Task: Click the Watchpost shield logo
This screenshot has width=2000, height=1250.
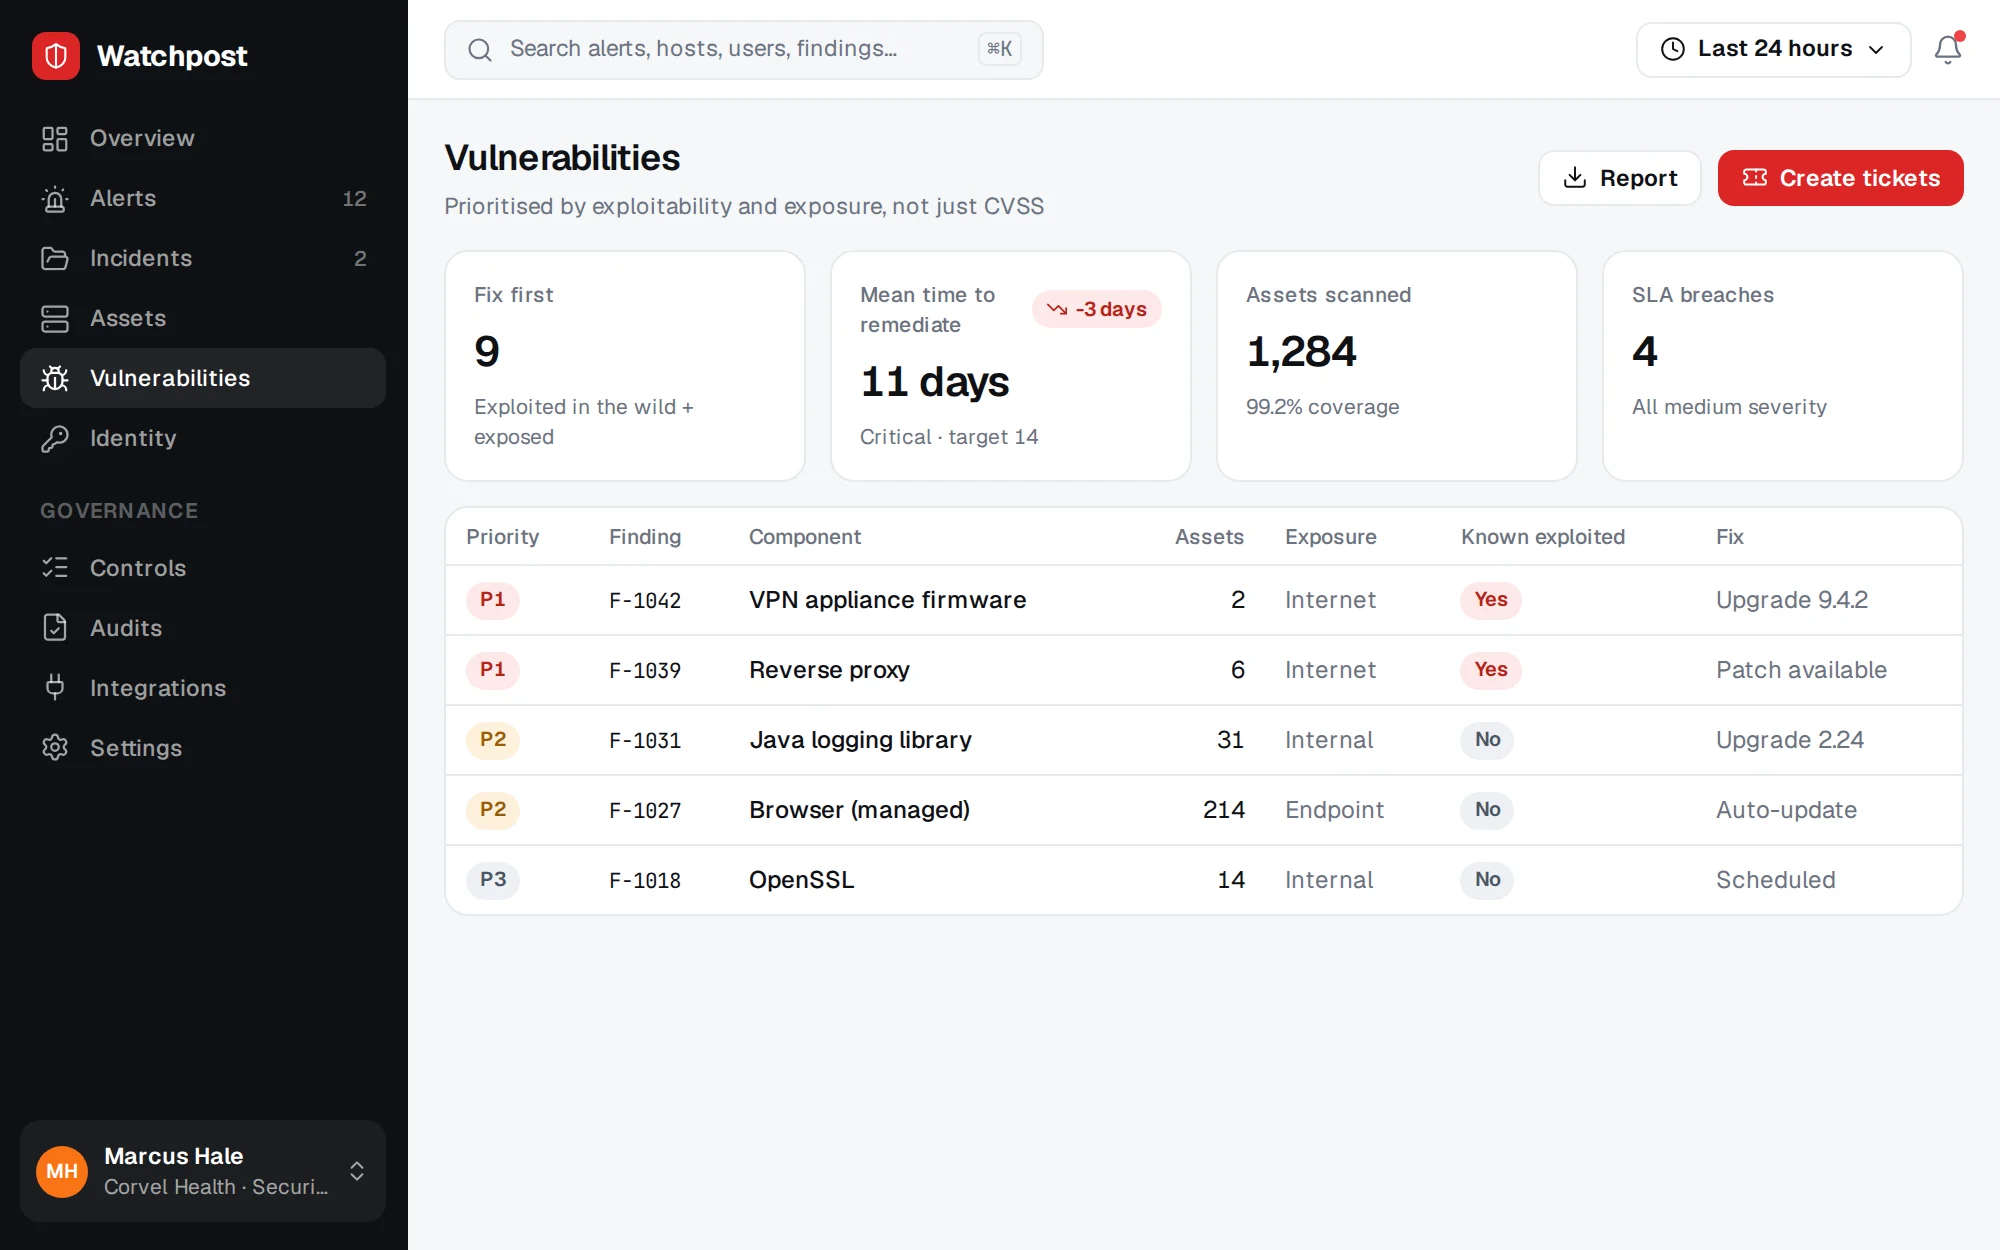Action: [56, 56]
